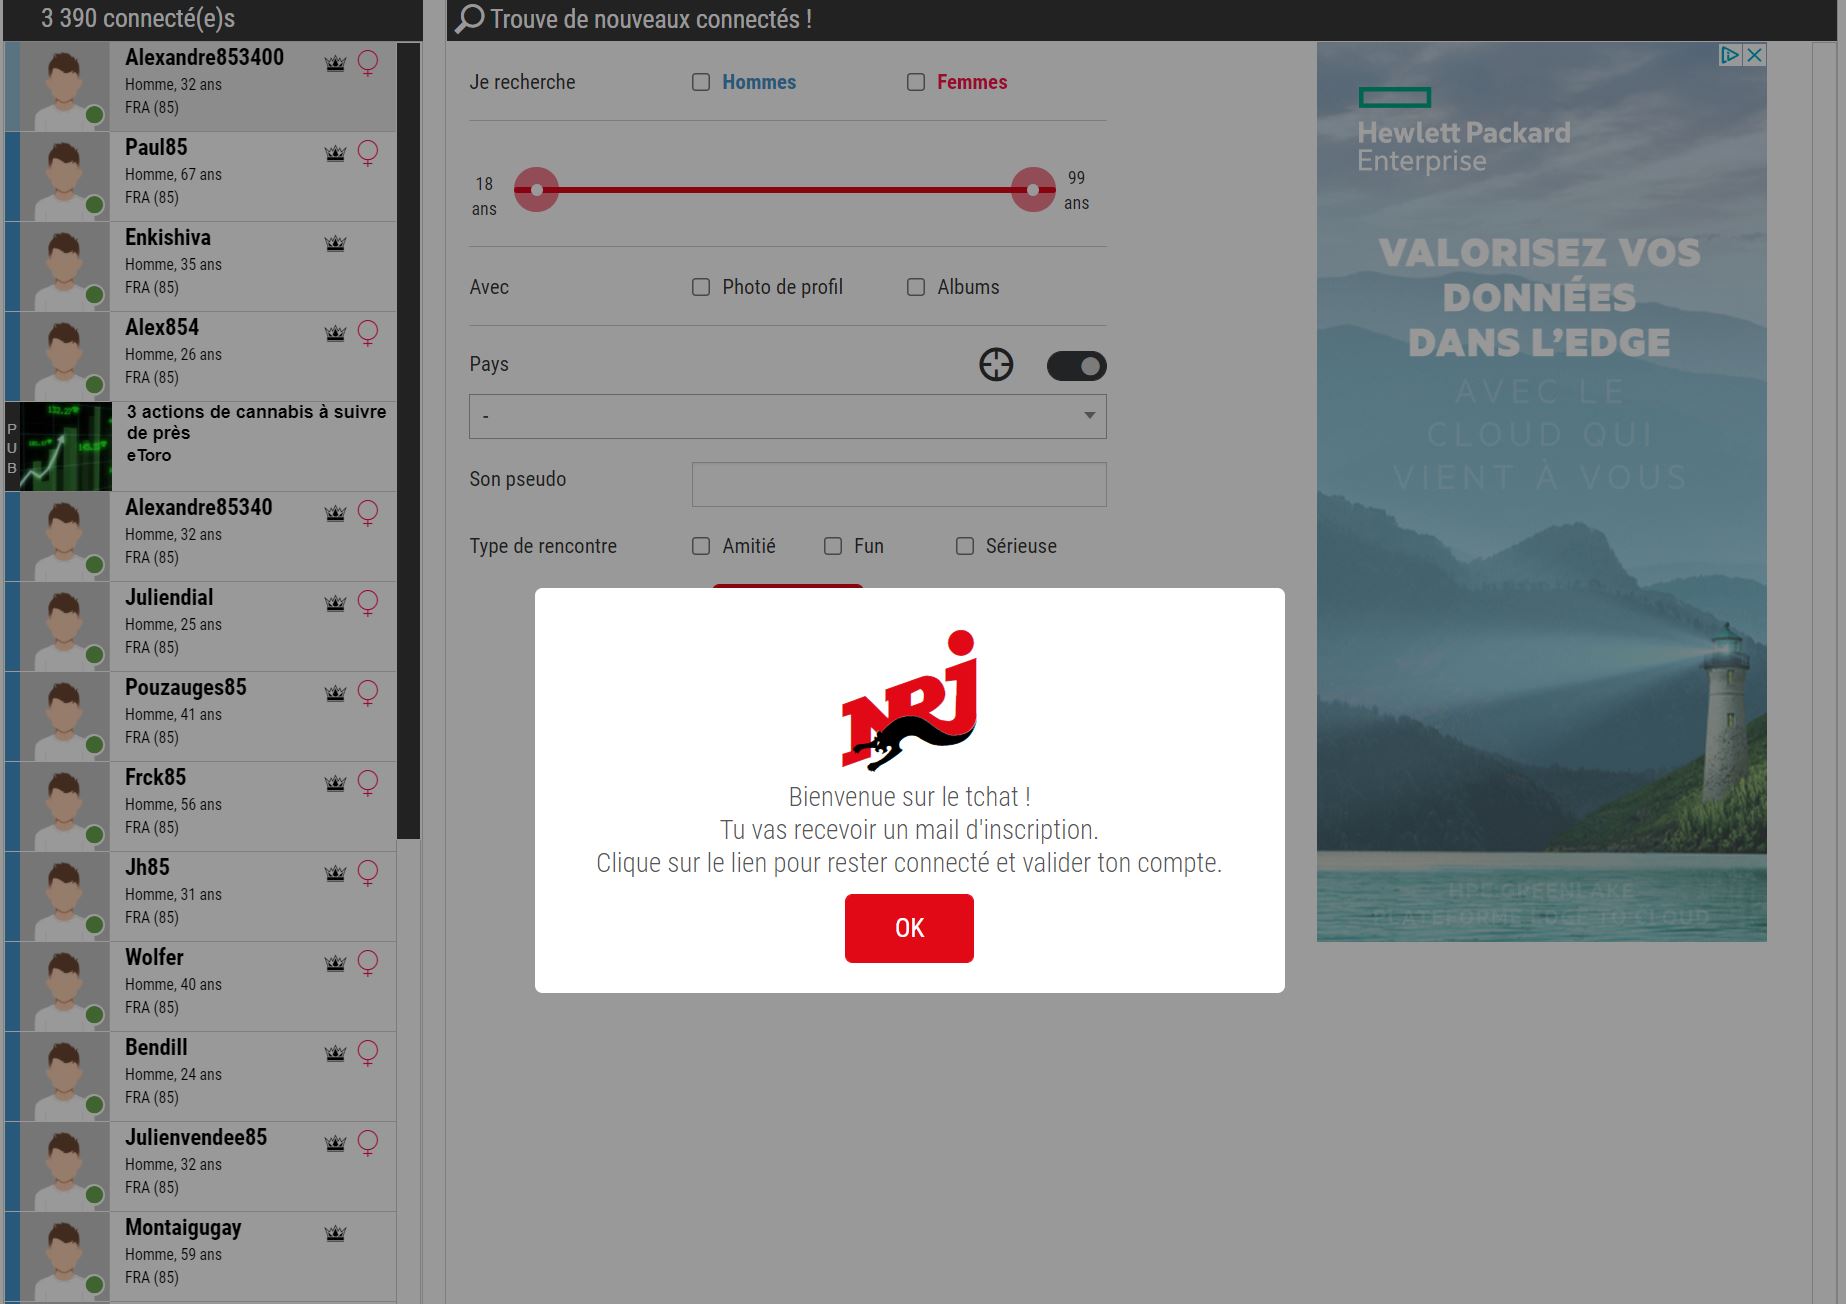Click the female symbol next to Juliendial
Screen dimensions: 1846x1304
pos(368,604)
